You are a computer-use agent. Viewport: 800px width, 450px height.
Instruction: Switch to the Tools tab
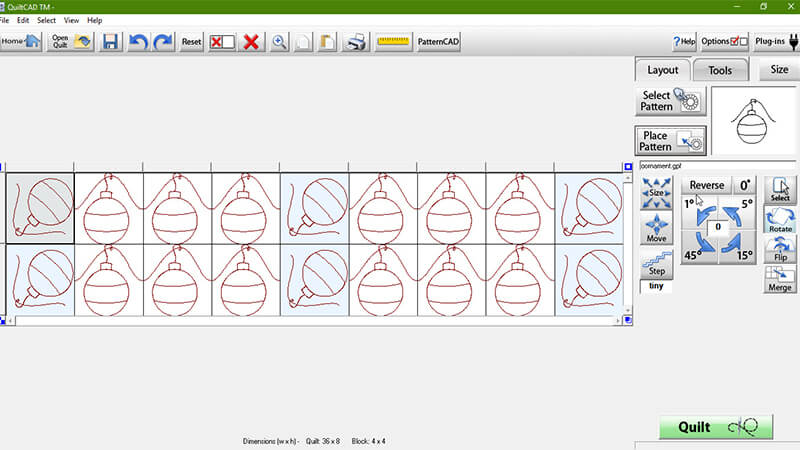[x=720, y=70]
